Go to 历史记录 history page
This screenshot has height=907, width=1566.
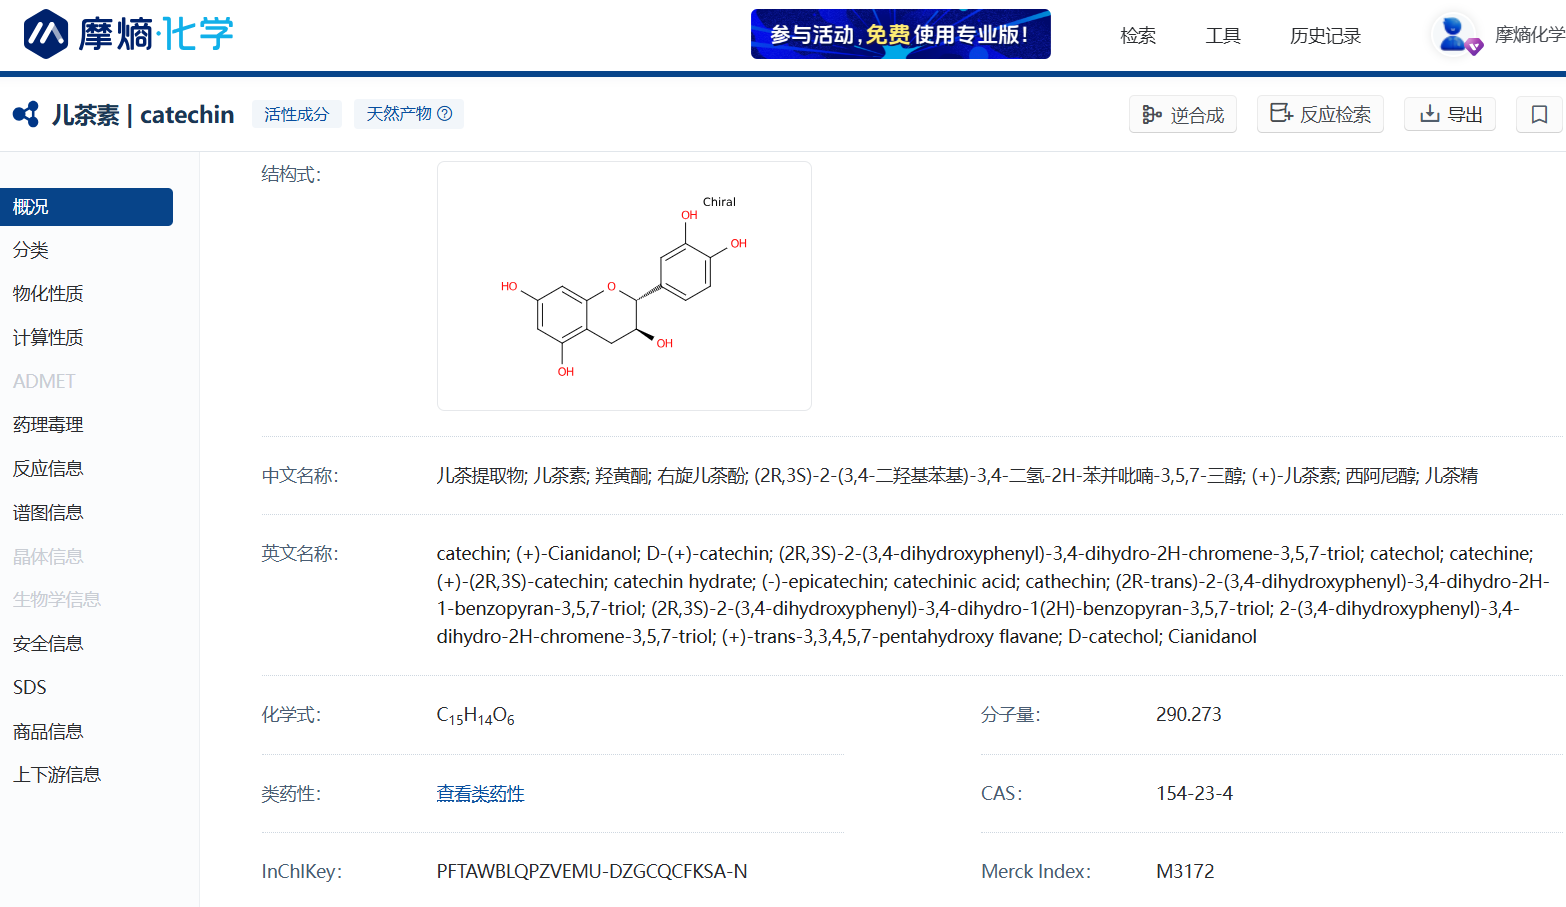coord(1325,36)
